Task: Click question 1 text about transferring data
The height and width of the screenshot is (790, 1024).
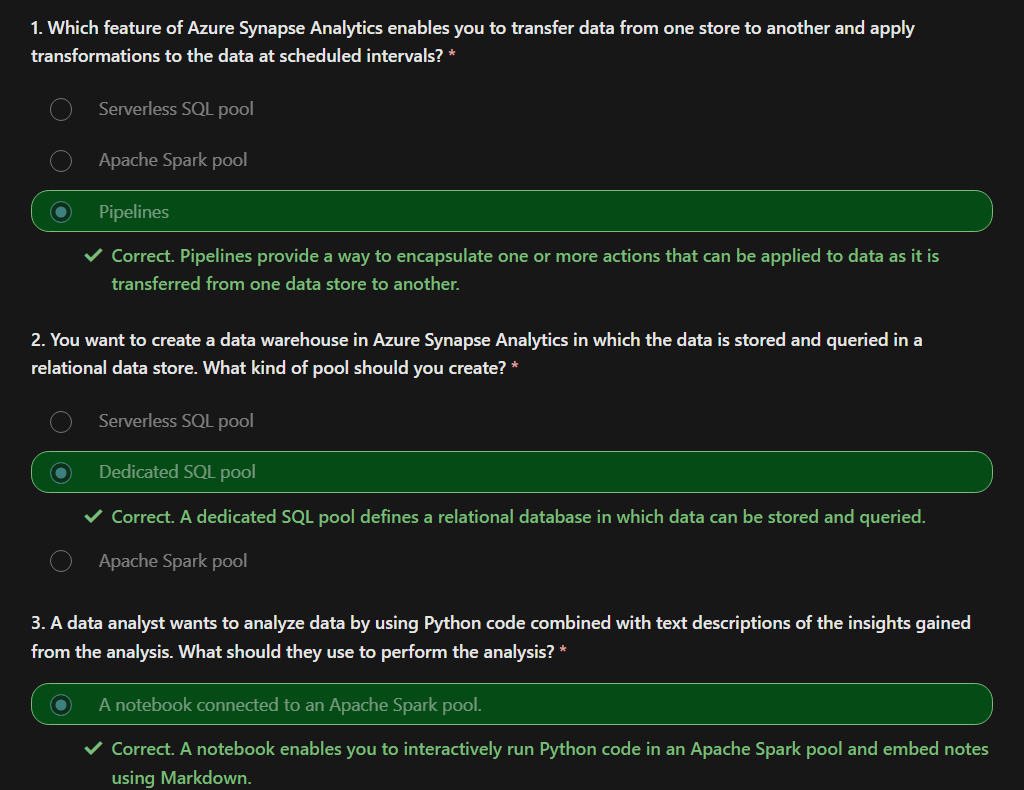Action: click(x=472, y=42)
